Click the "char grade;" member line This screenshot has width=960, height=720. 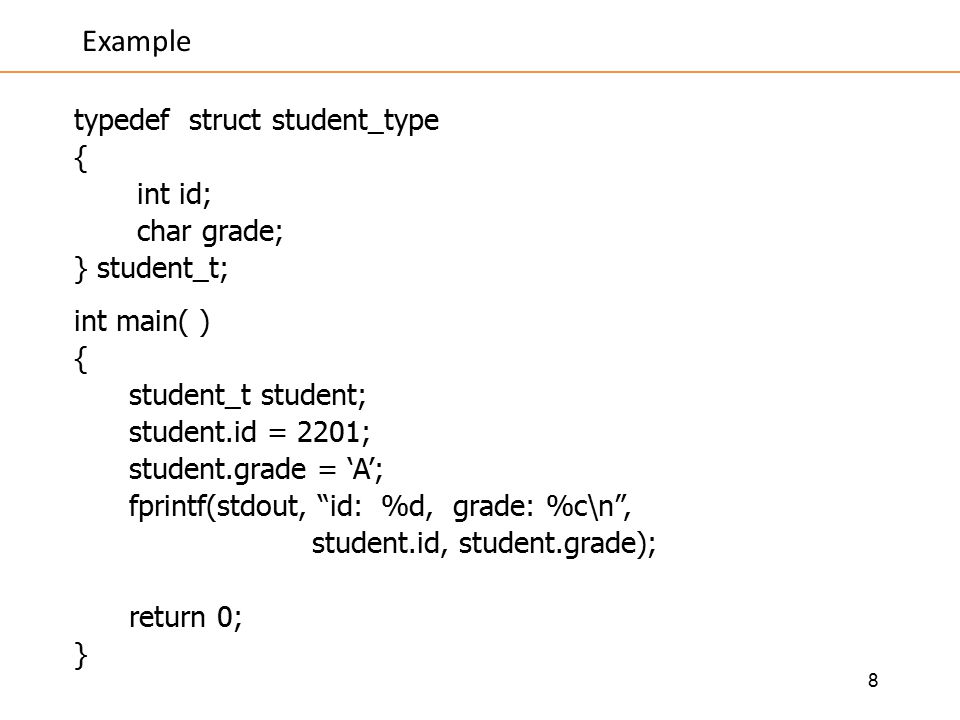point(209,232)
